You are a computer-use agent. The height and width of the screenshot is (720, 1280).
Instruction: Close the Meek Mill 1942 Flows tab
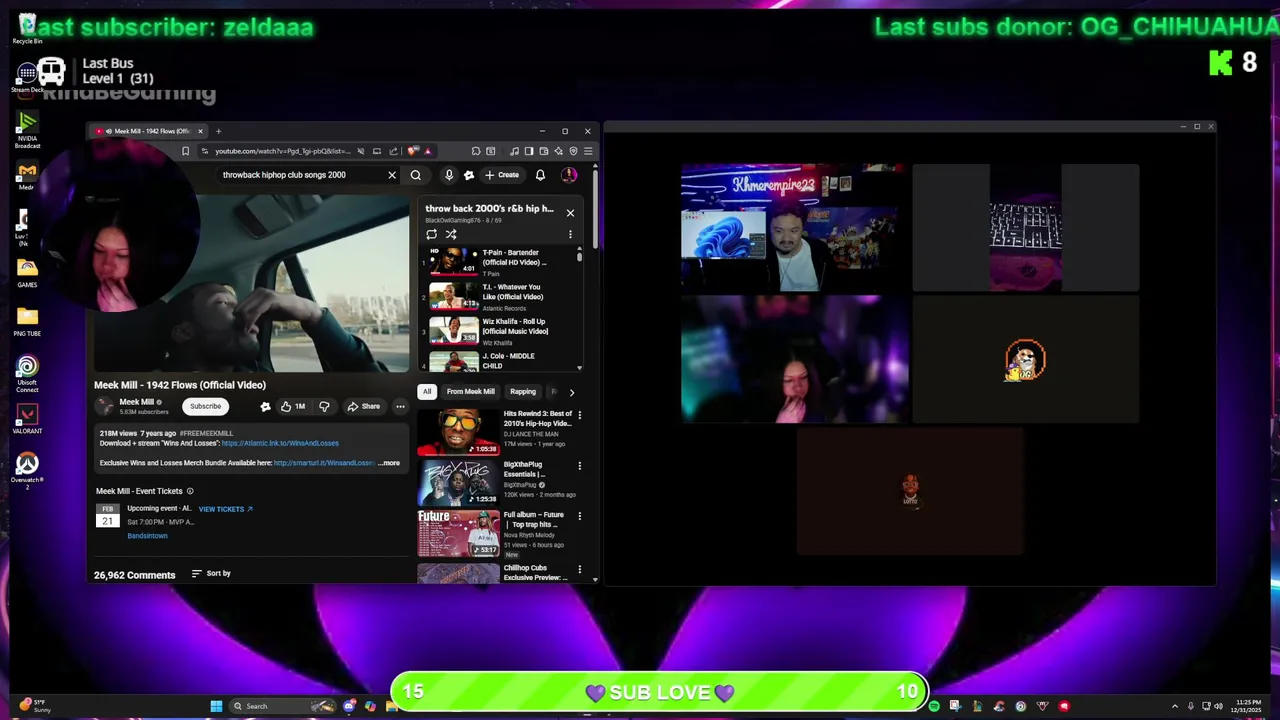[x=200, y=131]
